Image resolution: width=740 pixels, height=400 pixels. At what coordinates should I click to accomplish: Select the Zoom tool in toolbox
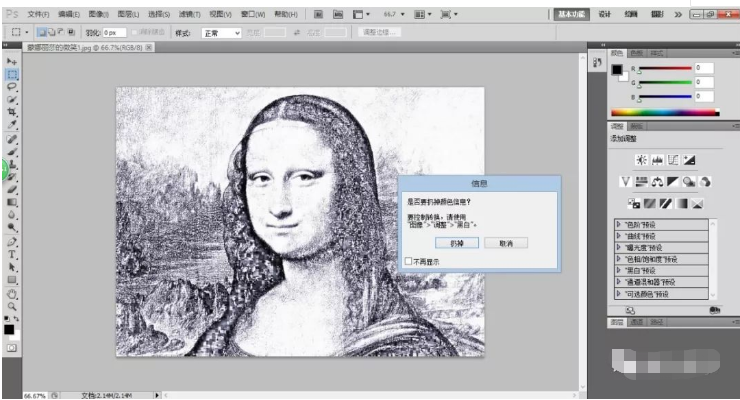tap(12, 307)
